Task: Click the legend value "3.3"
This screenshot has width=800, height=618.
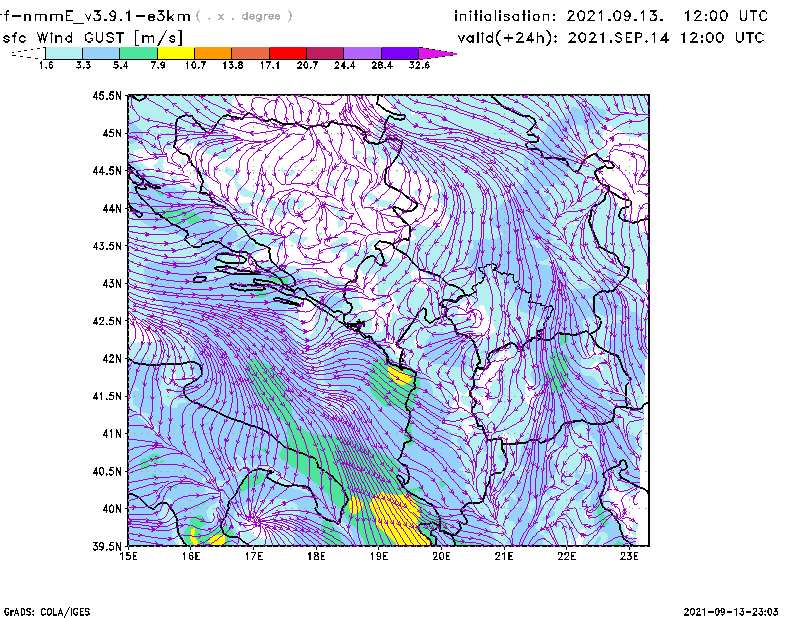Action: (x=83, y=65)
